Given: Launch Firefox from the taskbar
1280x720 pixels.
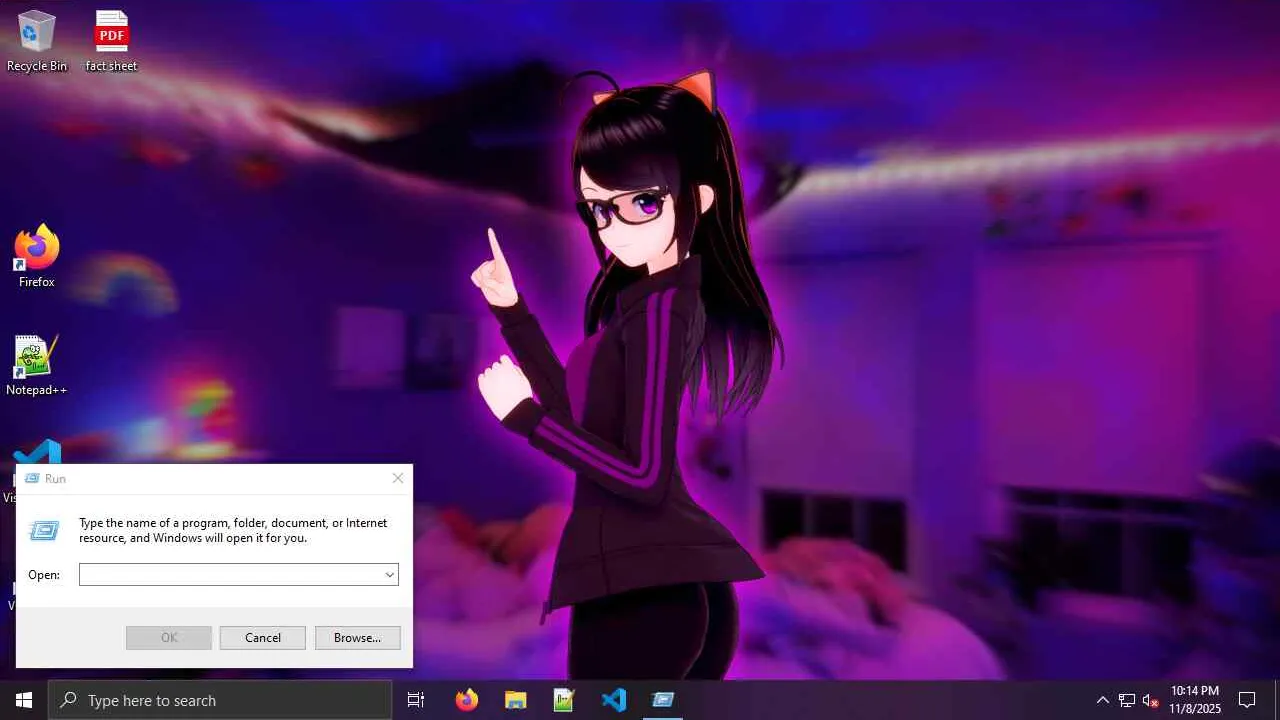Looking at the screenshot, I should pyautogui.click(x=467, y=700).
